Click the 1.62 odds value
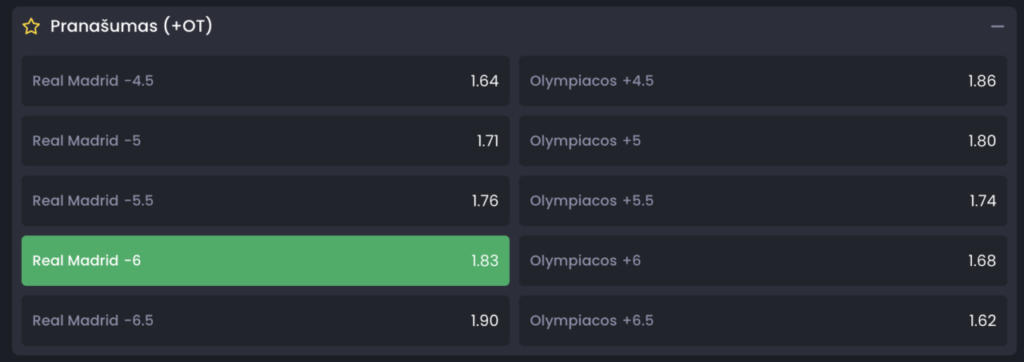1024x362 pixels. 983,321
